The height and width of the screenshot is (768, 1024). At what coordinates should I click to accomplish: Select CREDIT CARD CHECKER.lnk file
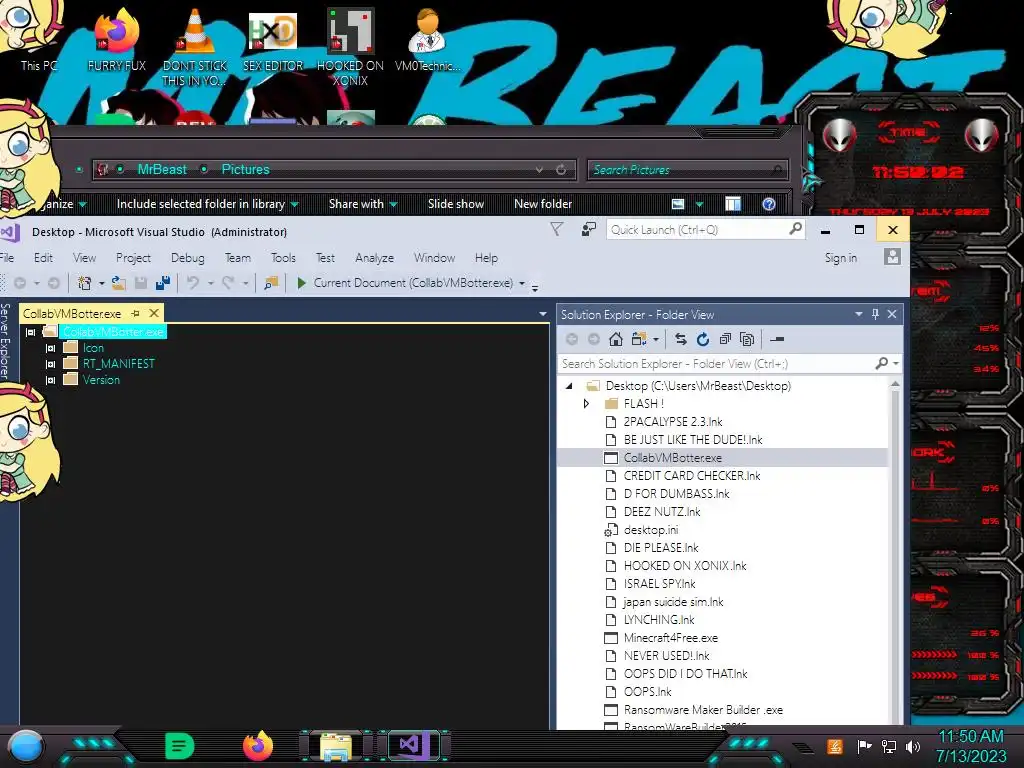click(x=692, y=475)
